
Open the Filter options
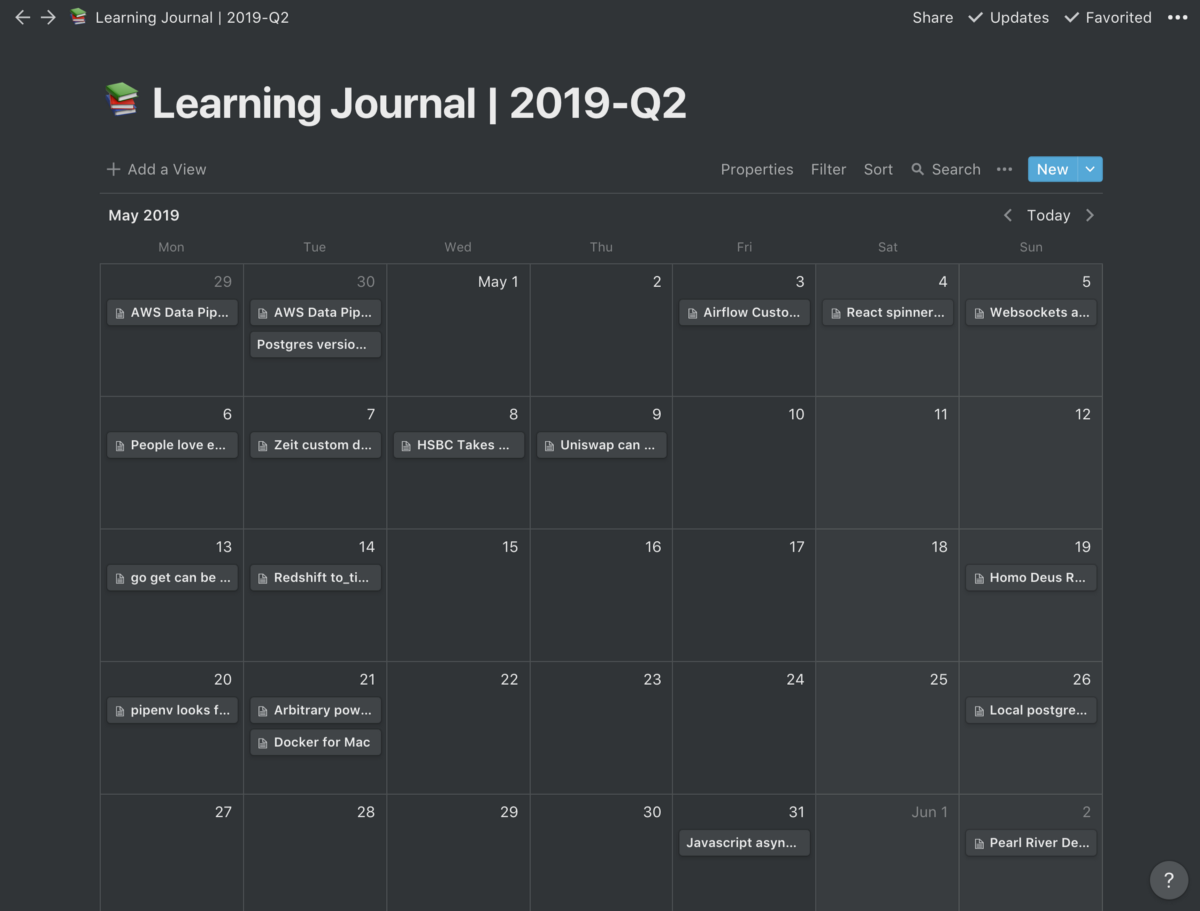tap(828, 170)
